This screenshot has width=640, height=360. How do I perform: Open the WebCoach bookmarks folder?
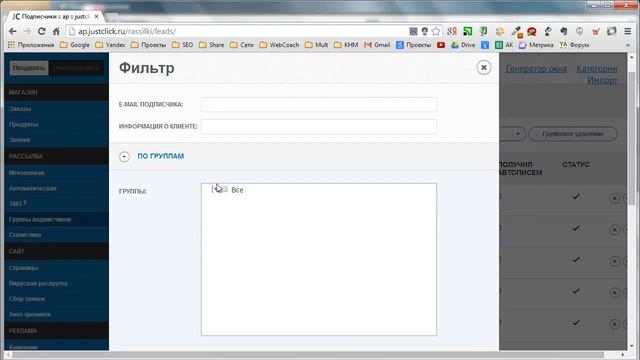point(279,45)
